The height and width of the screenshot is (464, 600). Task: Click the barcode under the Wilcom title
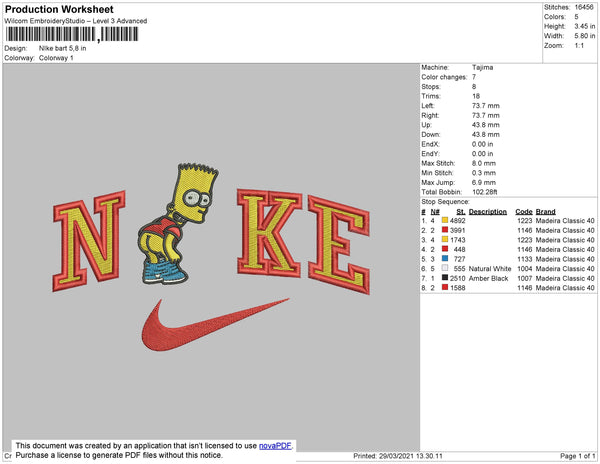(x=72, y=34)
